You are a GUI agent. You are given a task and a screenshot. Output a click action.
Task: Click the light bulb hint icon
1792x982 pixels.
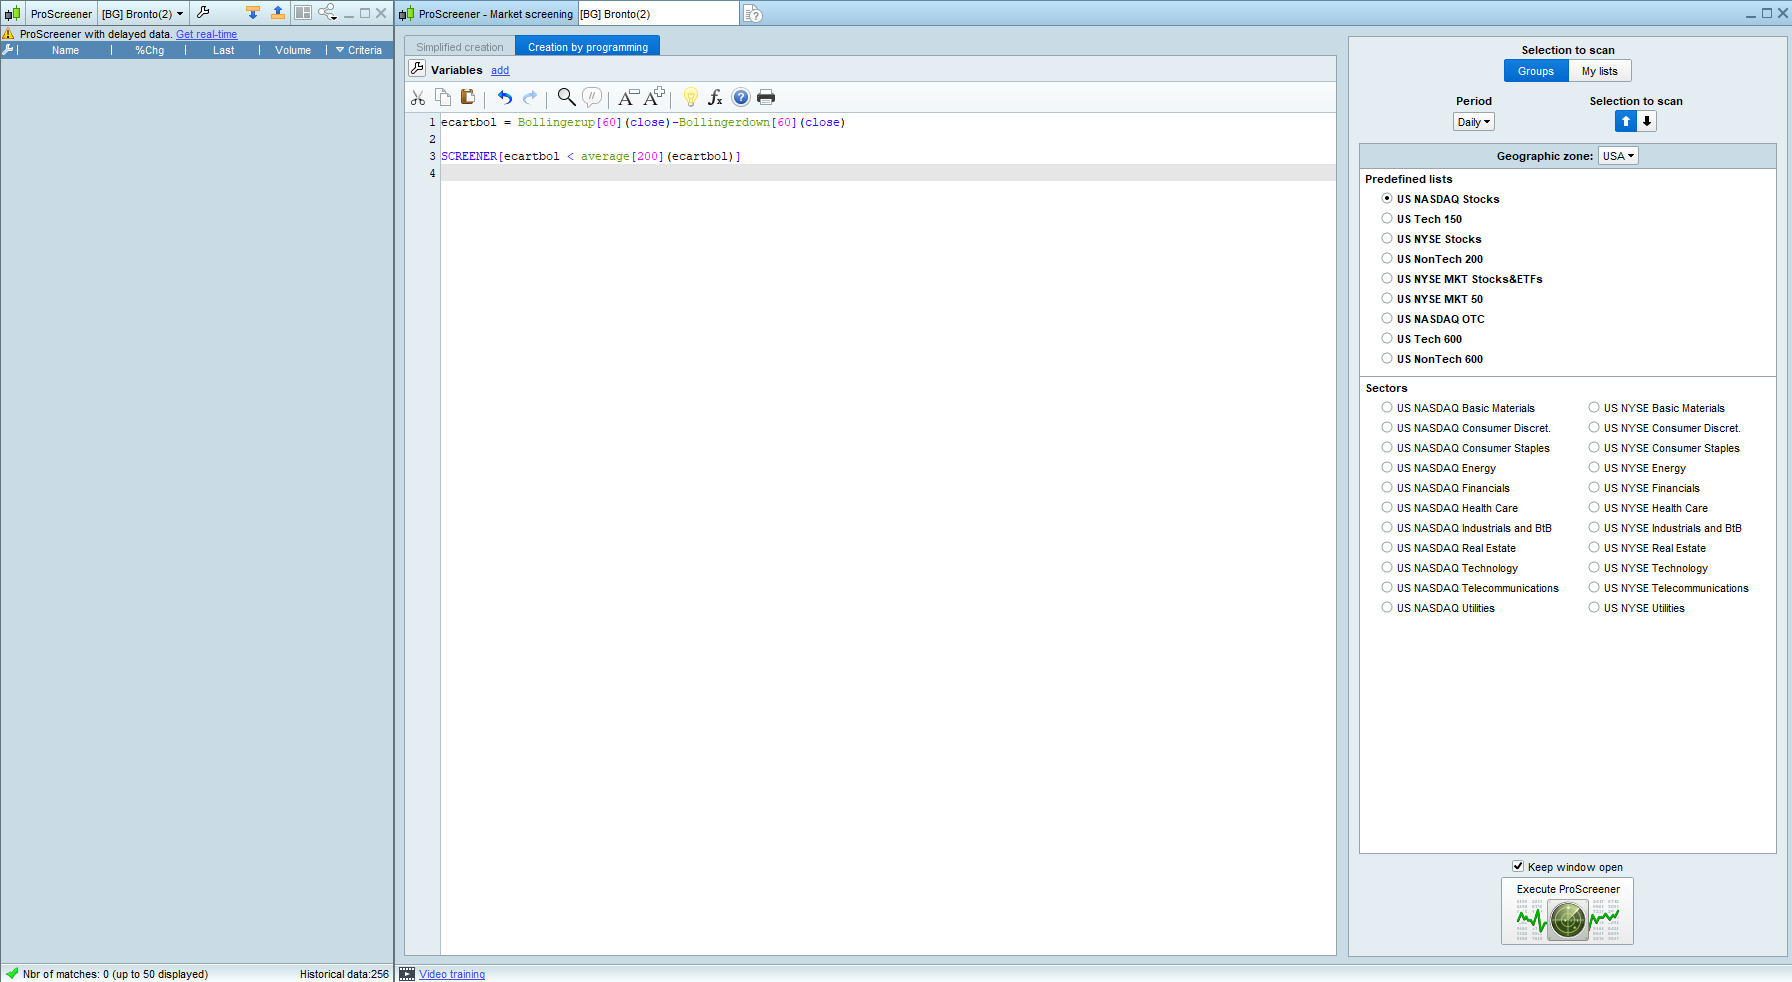(690, 97)
